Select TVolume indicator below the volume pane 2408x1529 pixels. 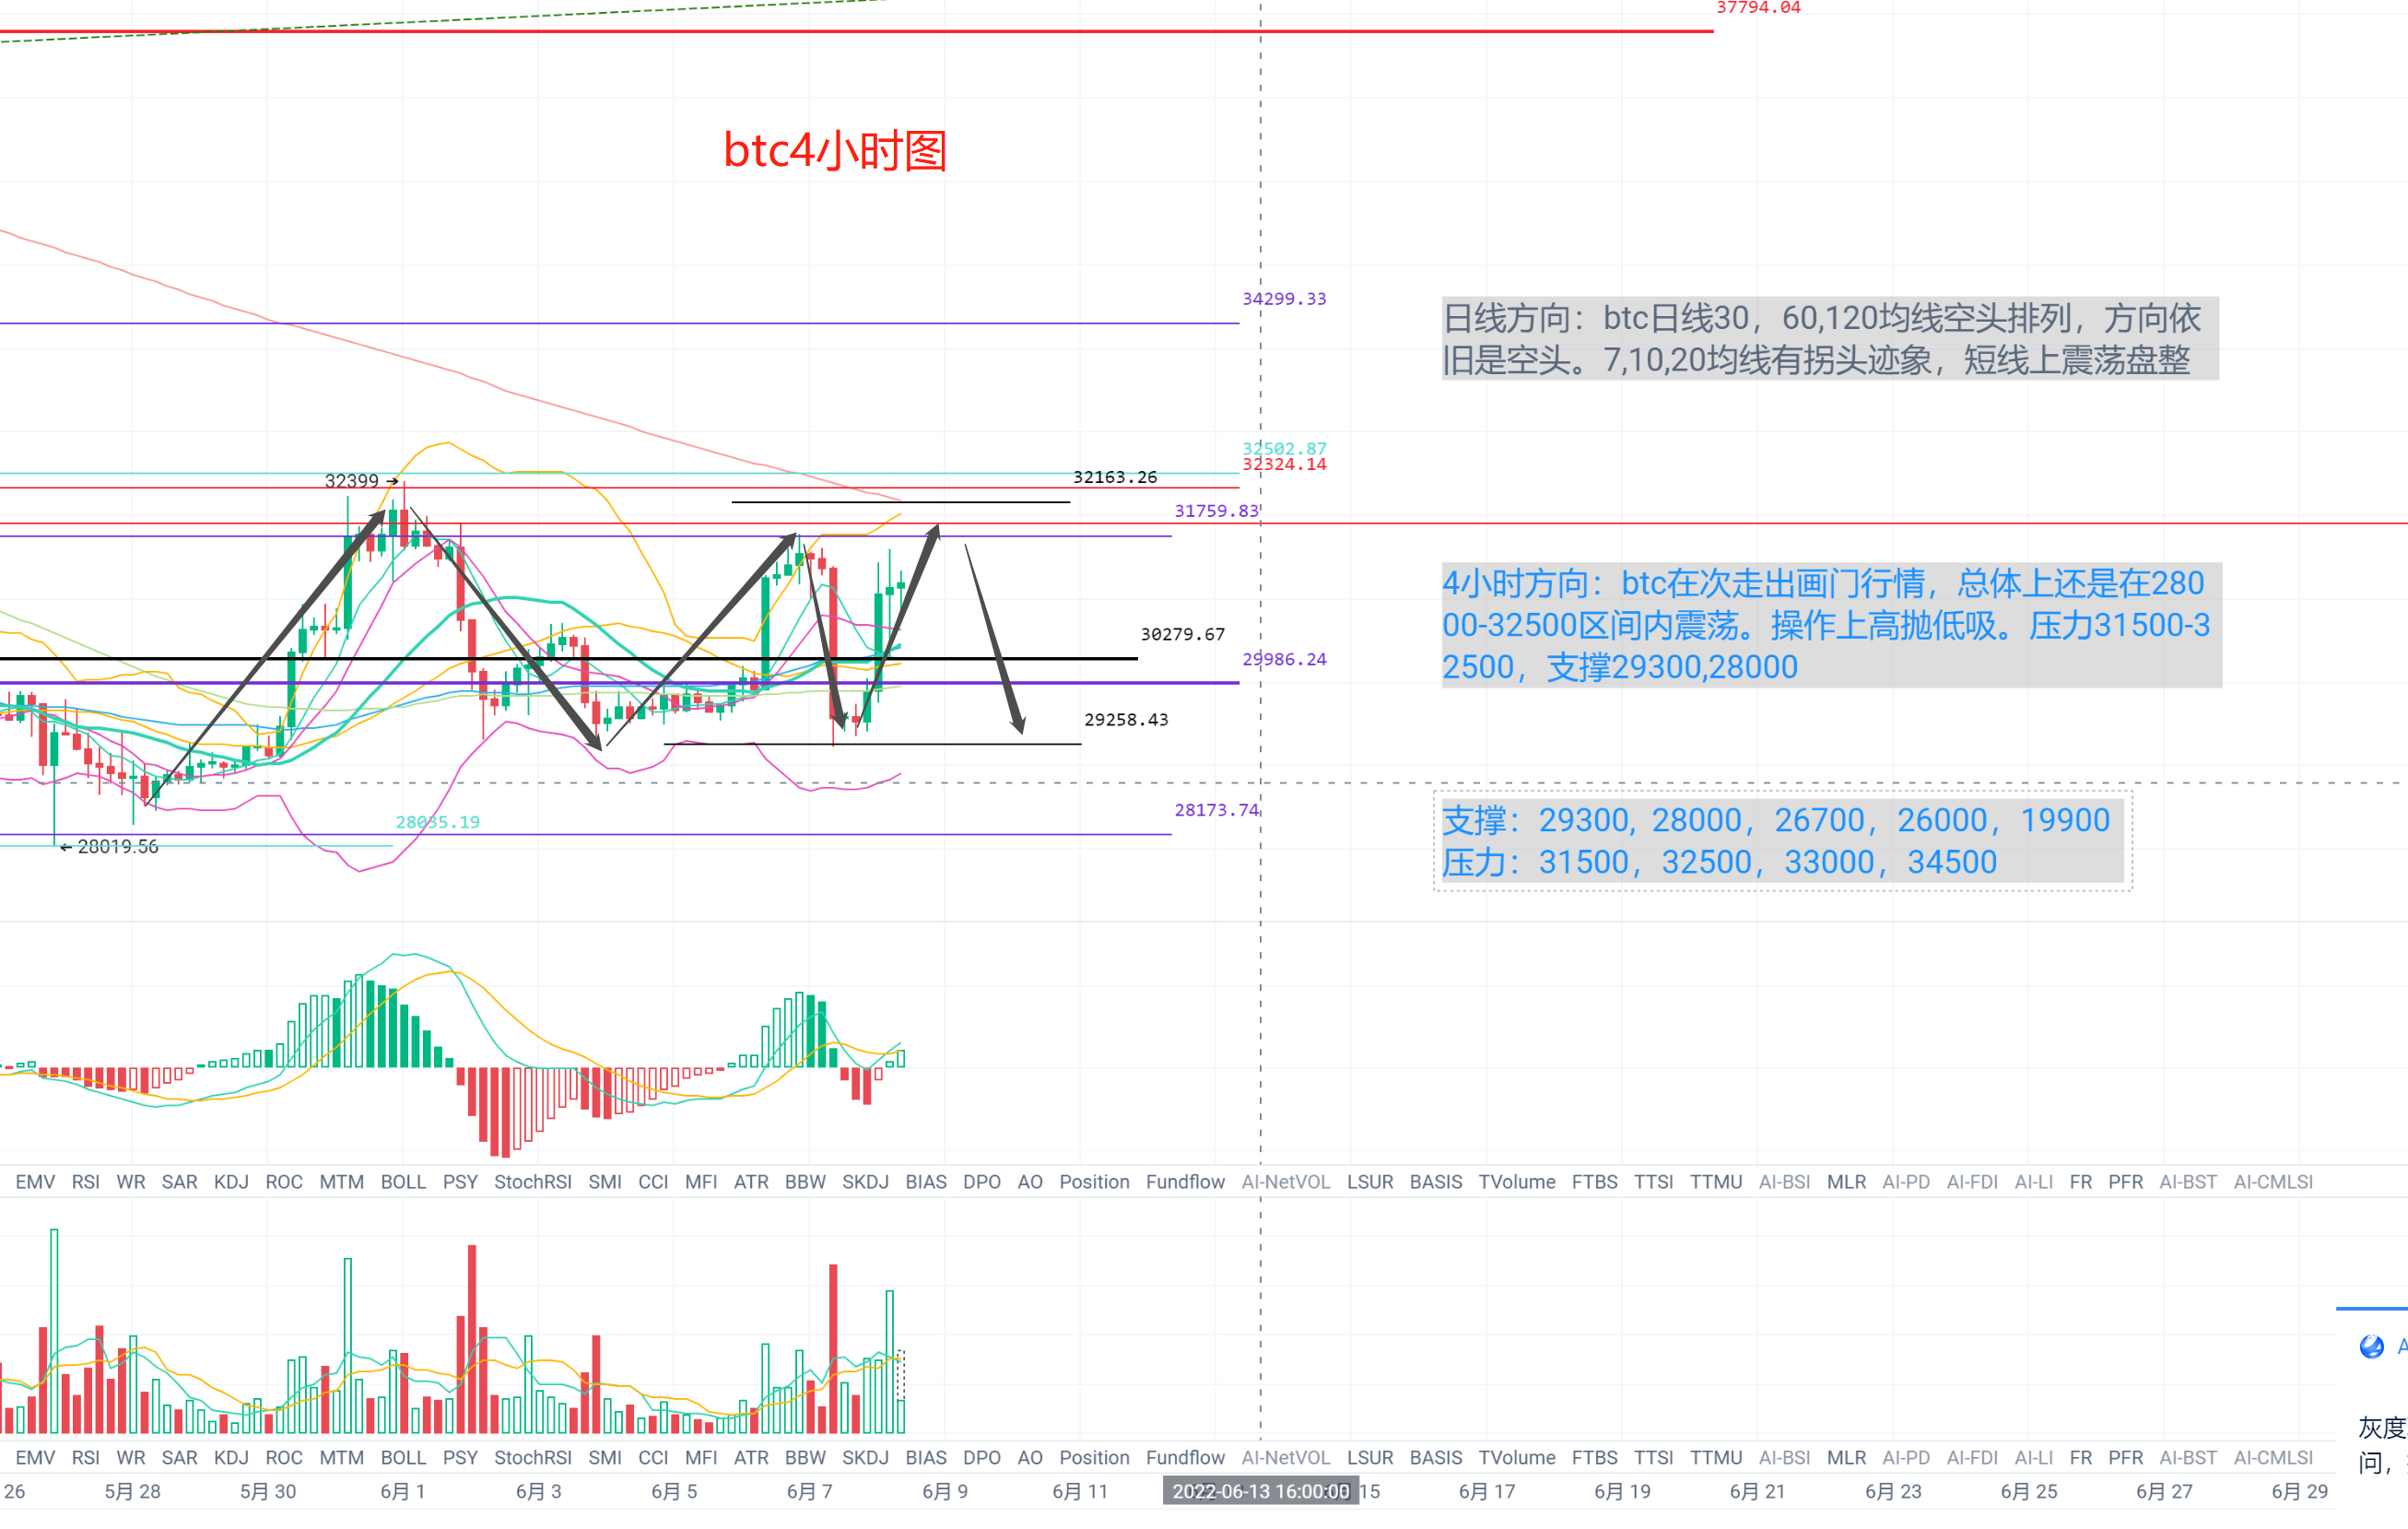(1517, 1458)
